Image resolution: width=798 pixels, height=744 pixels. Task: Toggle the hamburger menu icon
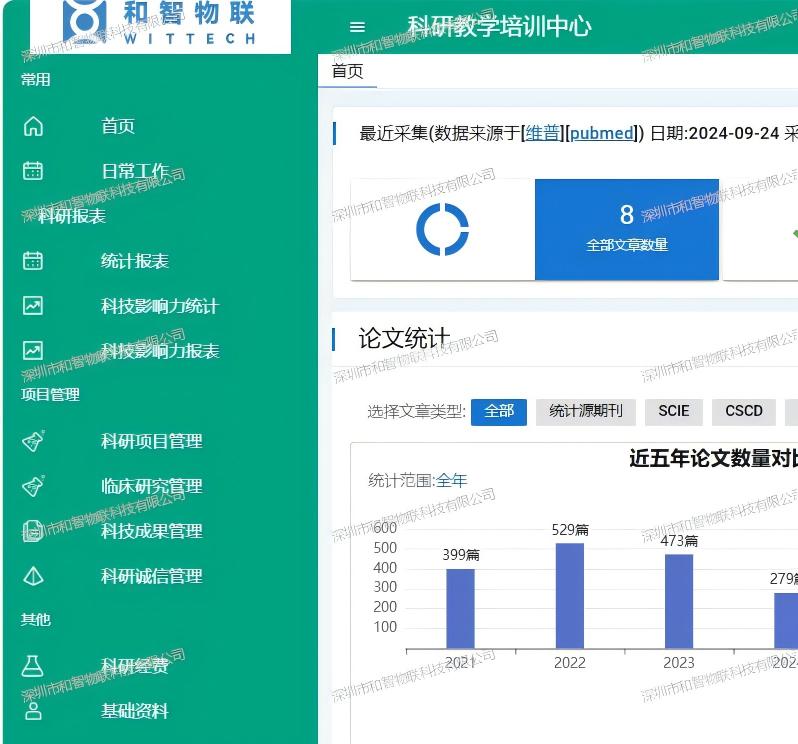pyautogui.click(x=357, y=27)
